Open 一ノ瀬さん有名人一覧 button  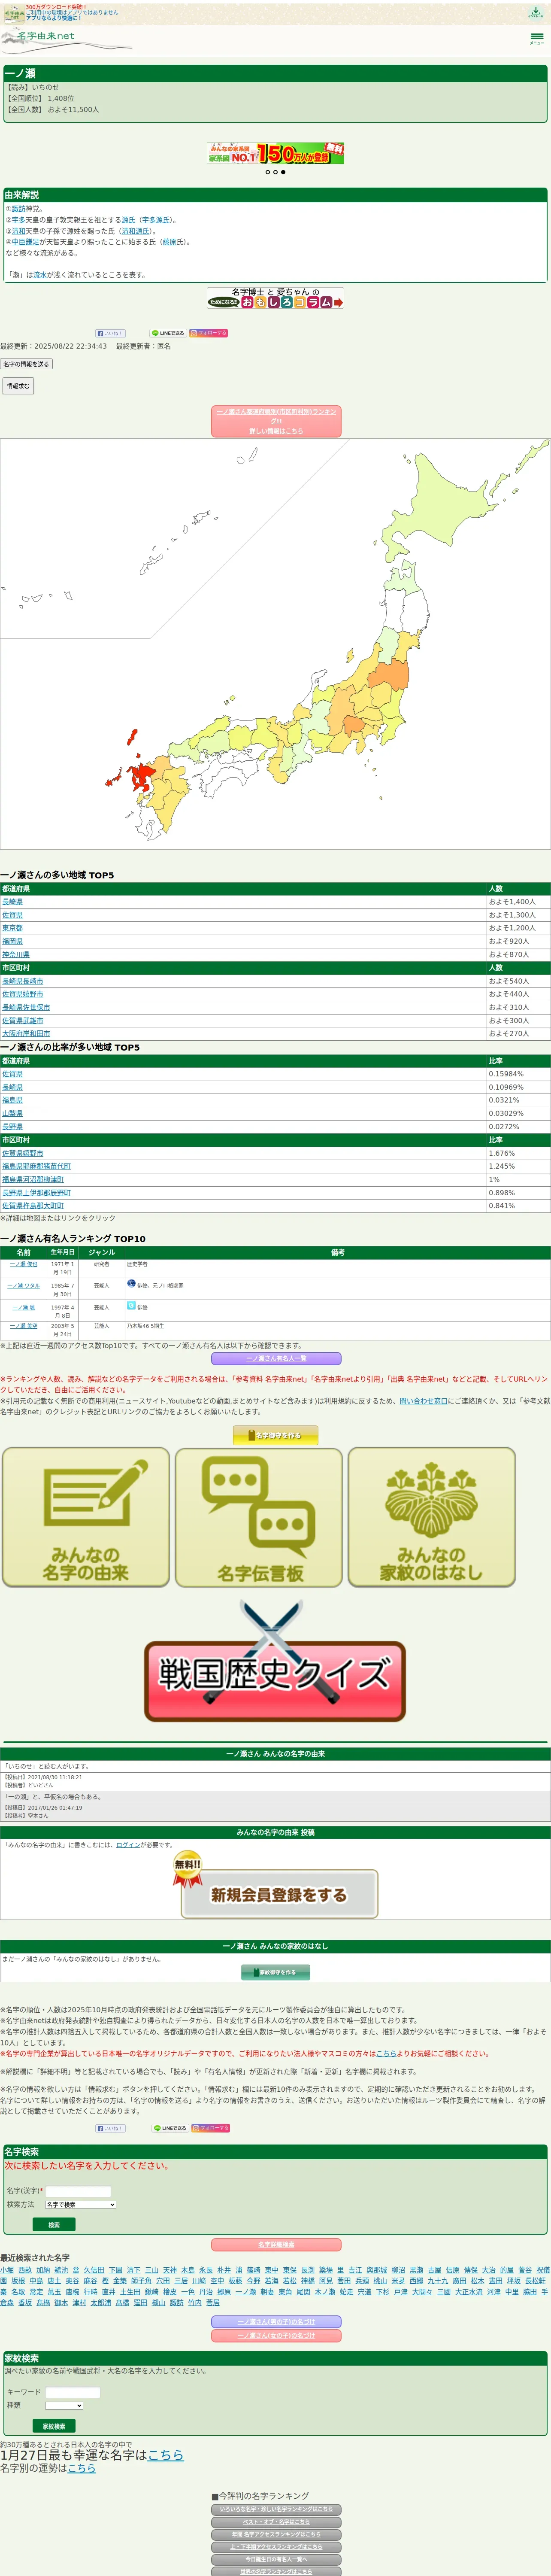pos(276,1359)
